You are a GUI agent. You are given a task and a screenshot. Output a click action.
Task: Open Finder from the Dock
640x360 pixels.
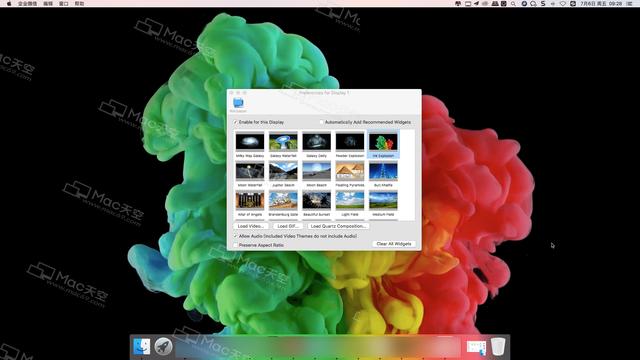142,347
